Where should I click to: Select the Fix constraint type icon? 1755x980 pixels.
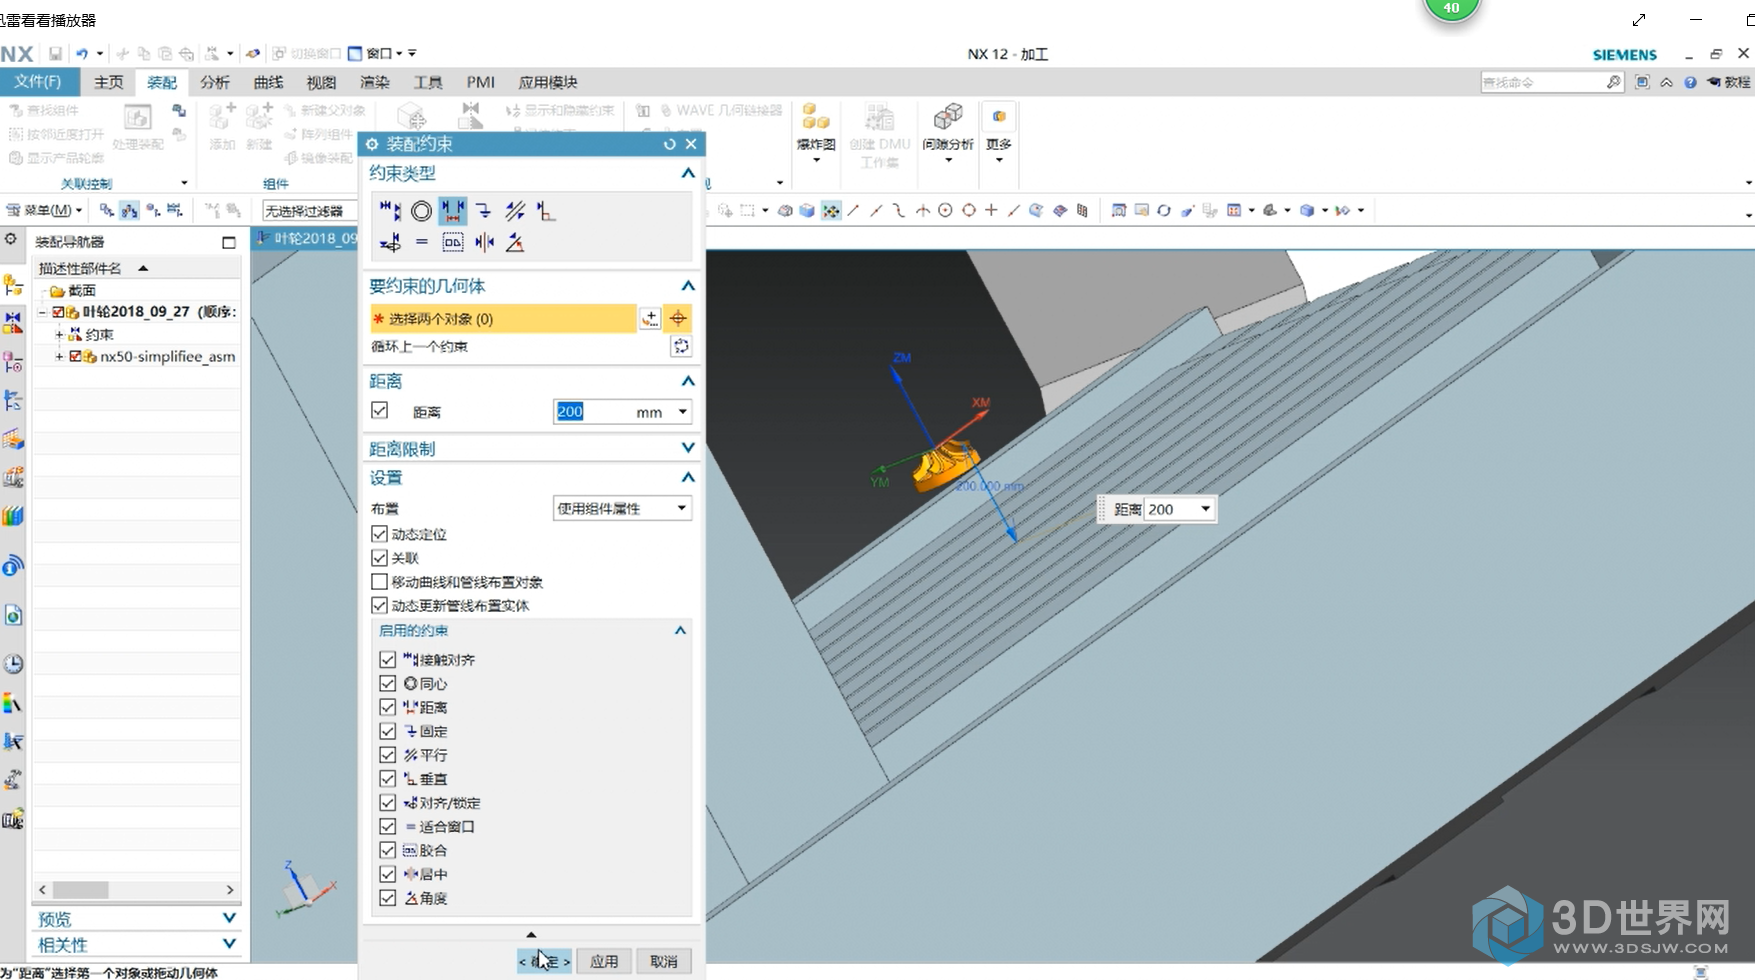point(484,211)
